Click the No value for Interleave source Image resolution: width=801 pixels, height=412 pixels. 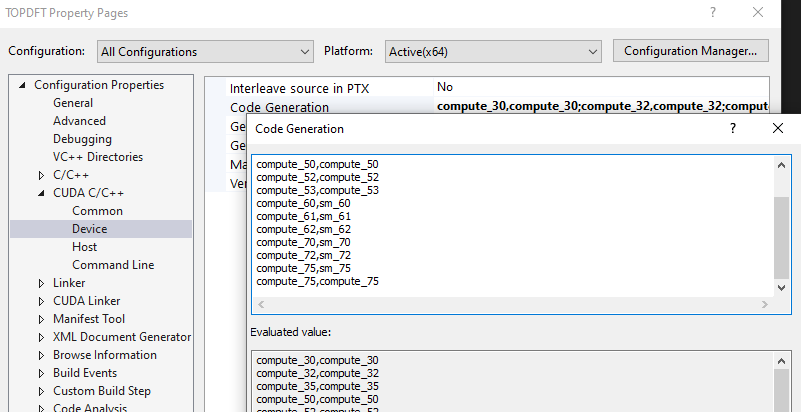(x=444, y=87)
